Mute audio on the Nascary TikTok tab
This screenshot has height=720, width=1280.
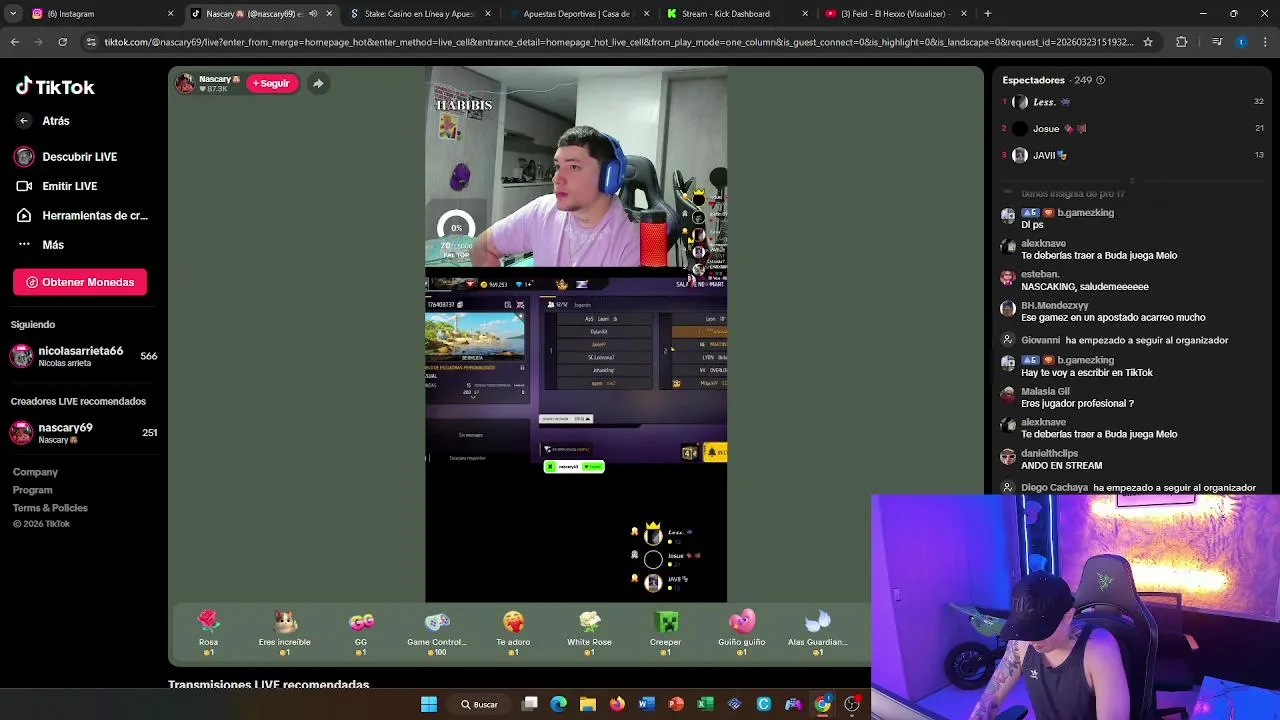point(313,14)
